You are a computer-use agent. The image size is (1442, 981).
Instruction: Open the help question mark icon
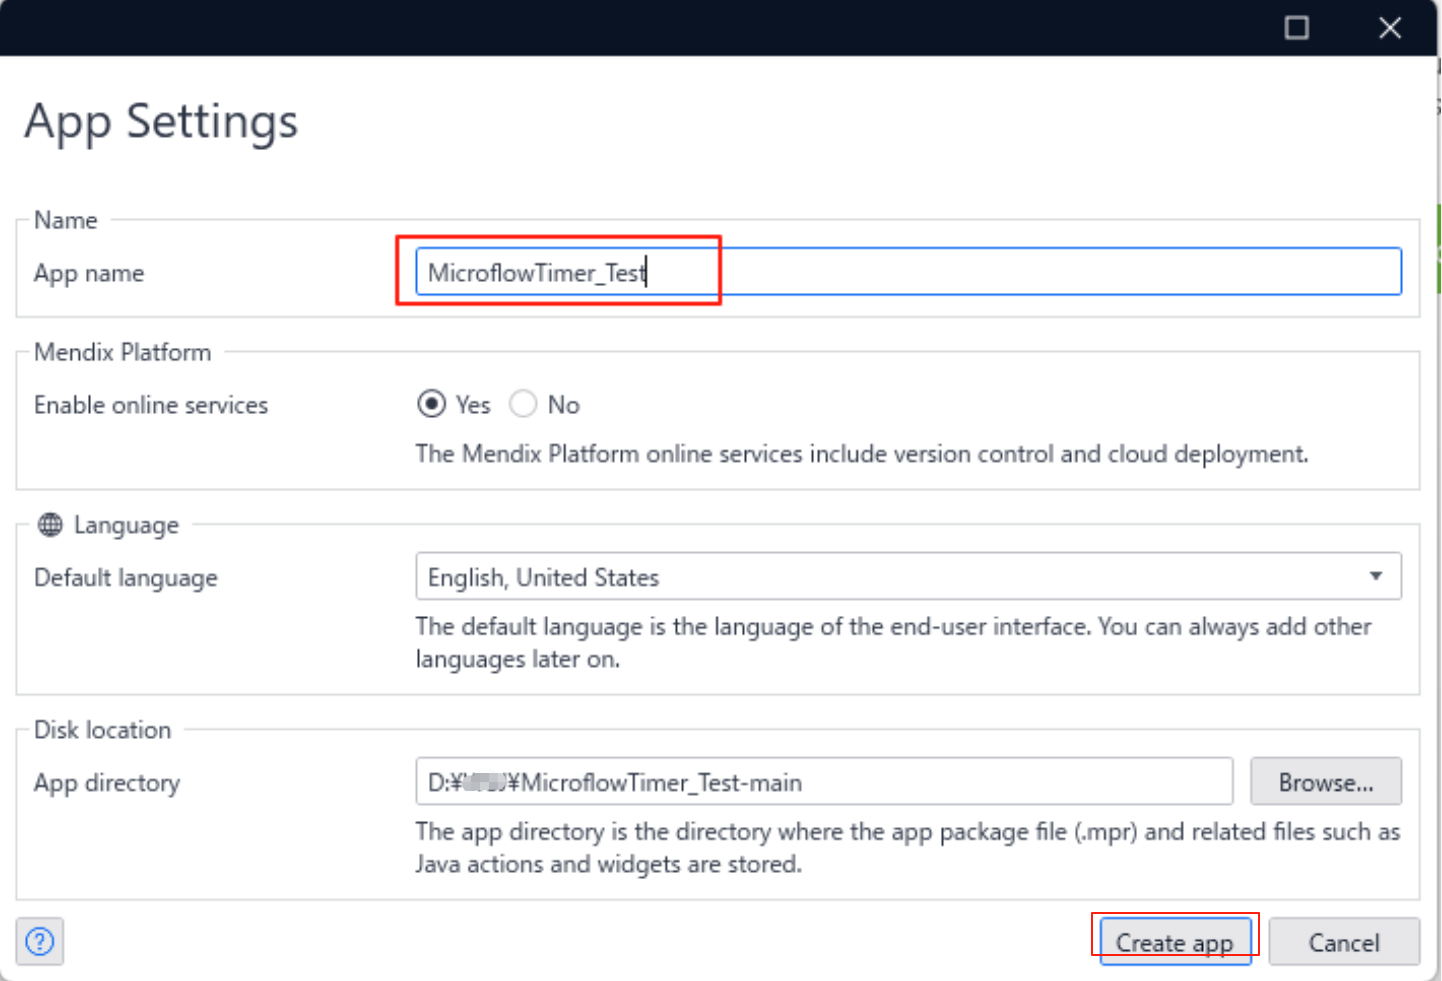(40, 941)
